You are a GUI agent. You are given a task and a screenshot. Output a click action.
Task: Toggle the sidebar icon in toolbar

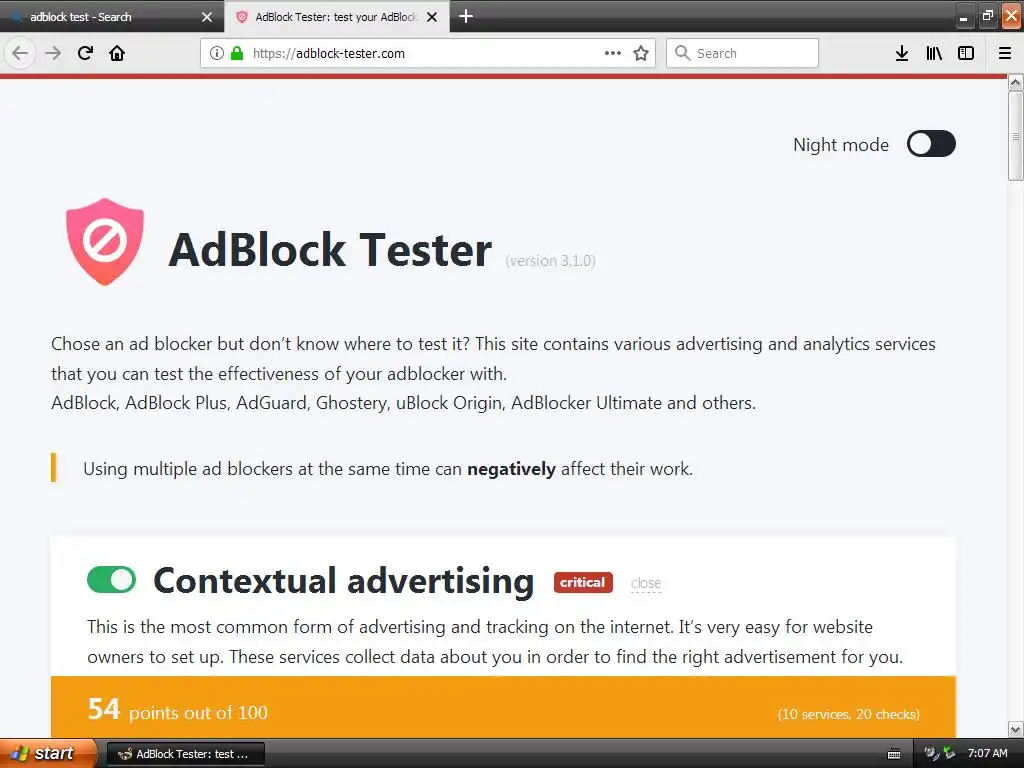pos(966,53)
